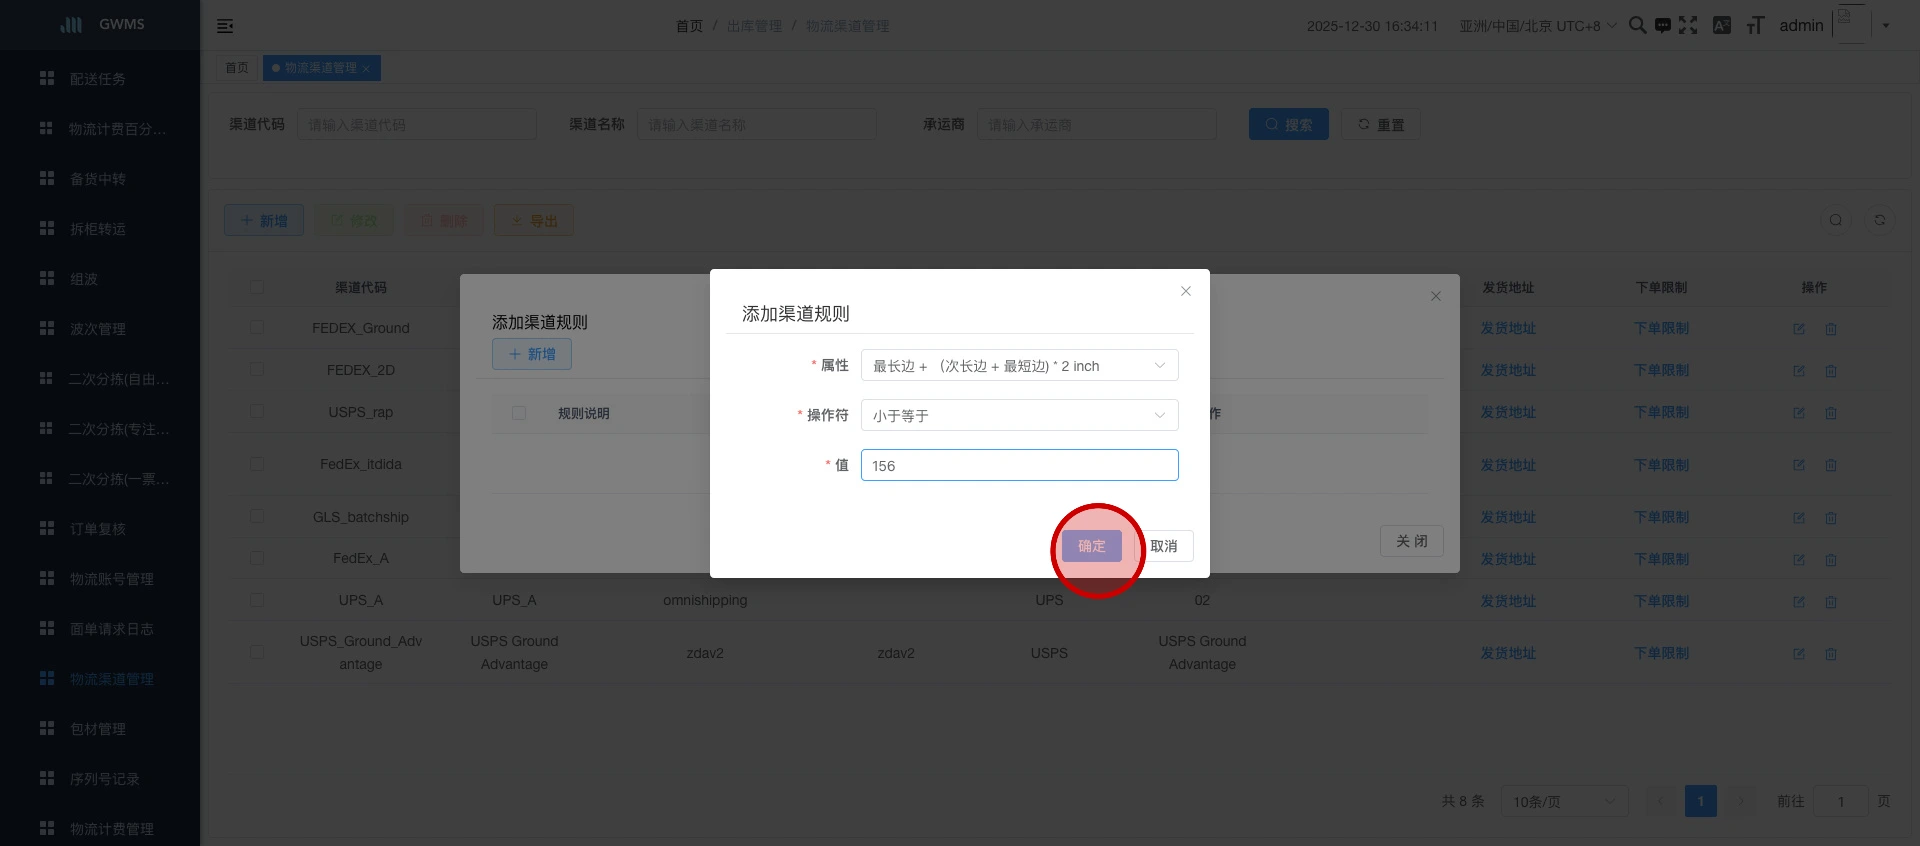
Task: Open 物流账号管理 in sidebar
Action: click(x=112, y=579)
